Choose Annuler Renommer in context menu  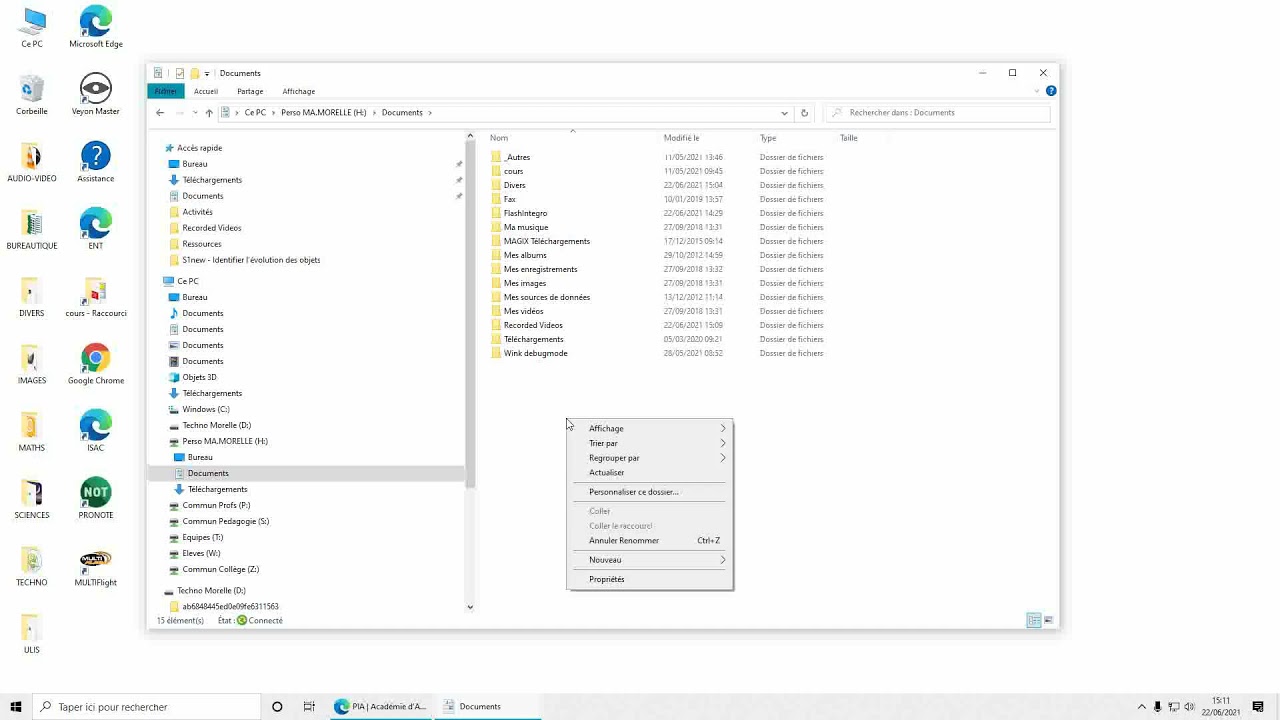pyautogui.click(x=650, y=541)
